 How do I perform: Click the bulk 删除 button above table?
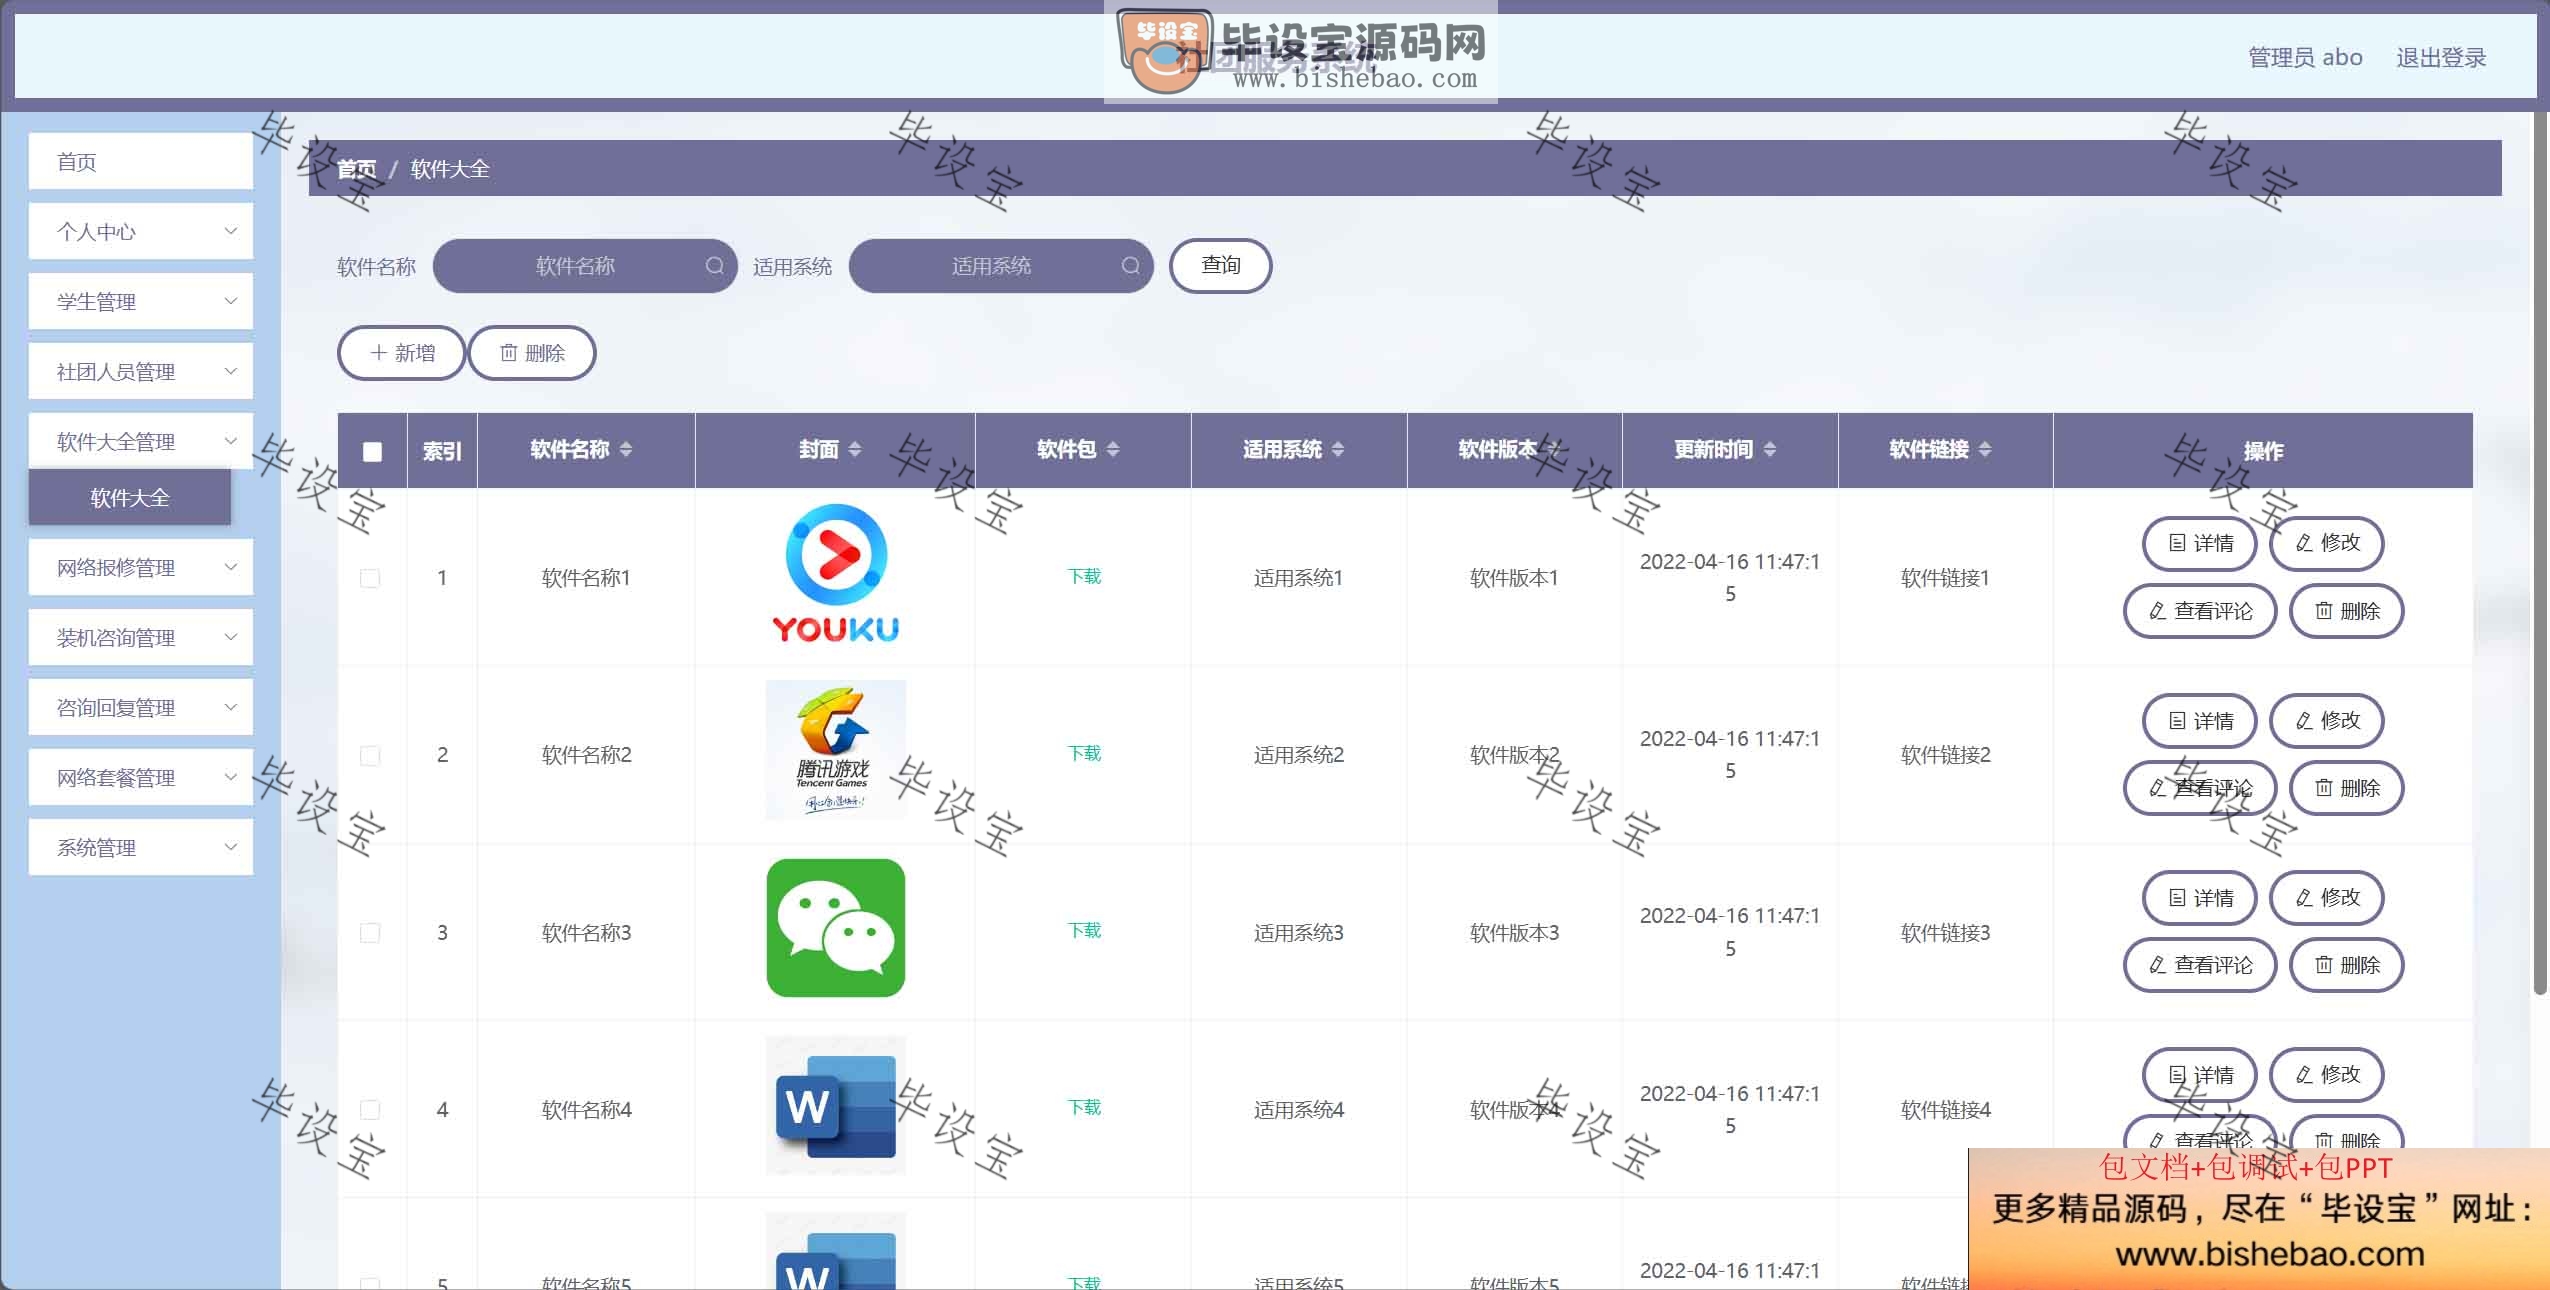[x=532, y=353]
